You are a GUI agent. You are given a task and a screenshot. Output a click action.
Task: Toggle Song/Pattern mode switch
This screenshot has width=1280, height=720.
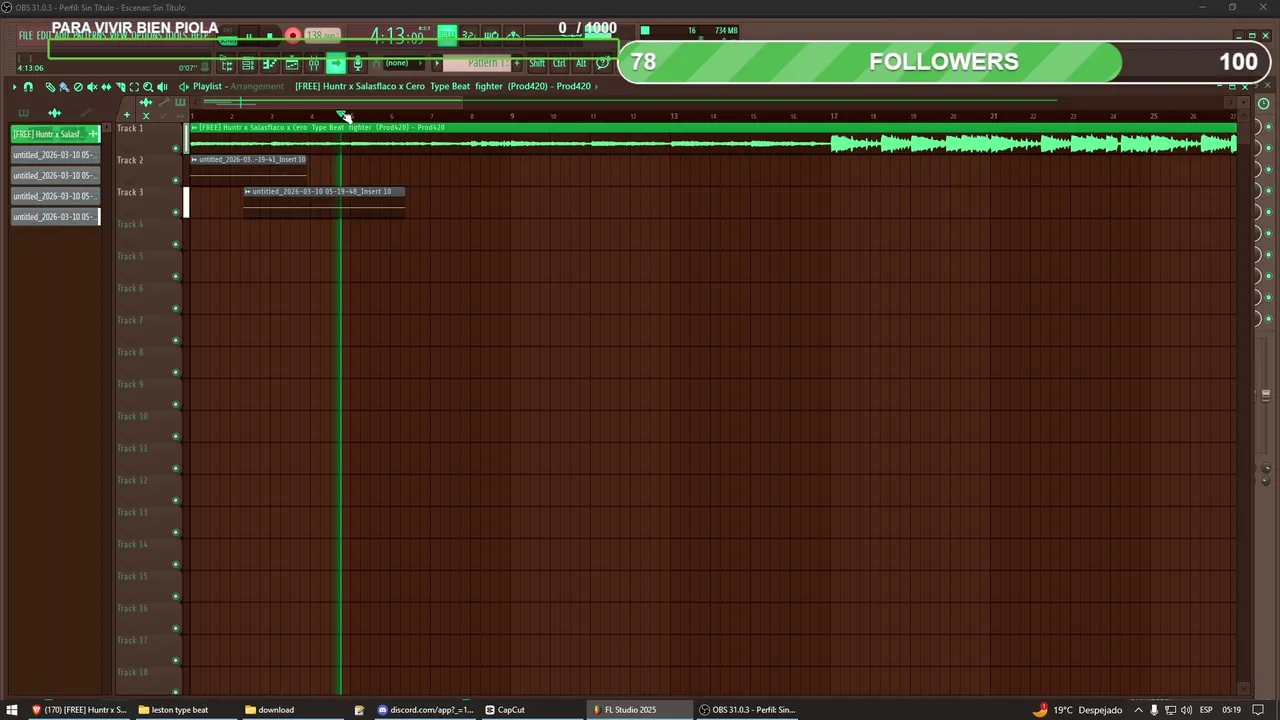pos(227,36)
